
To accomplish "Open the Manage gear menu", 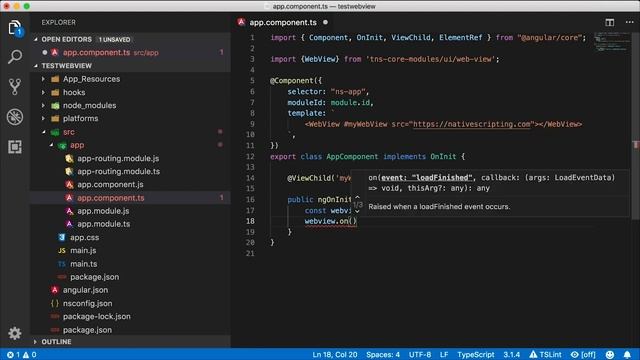I will coord(15,333).
